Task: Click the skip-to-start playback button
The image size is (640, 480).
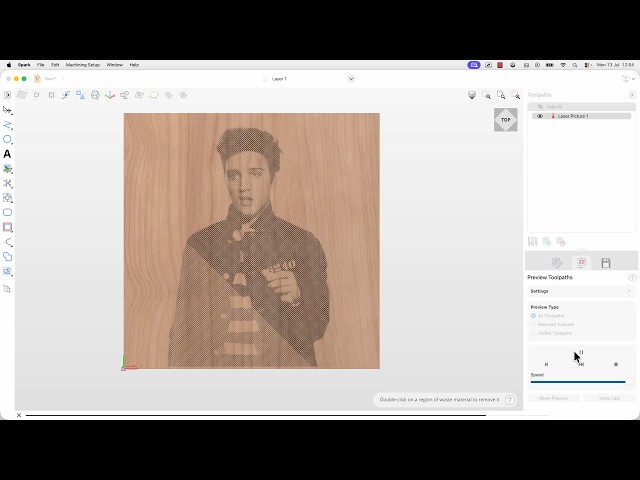Action: click(x=546, y=364)
